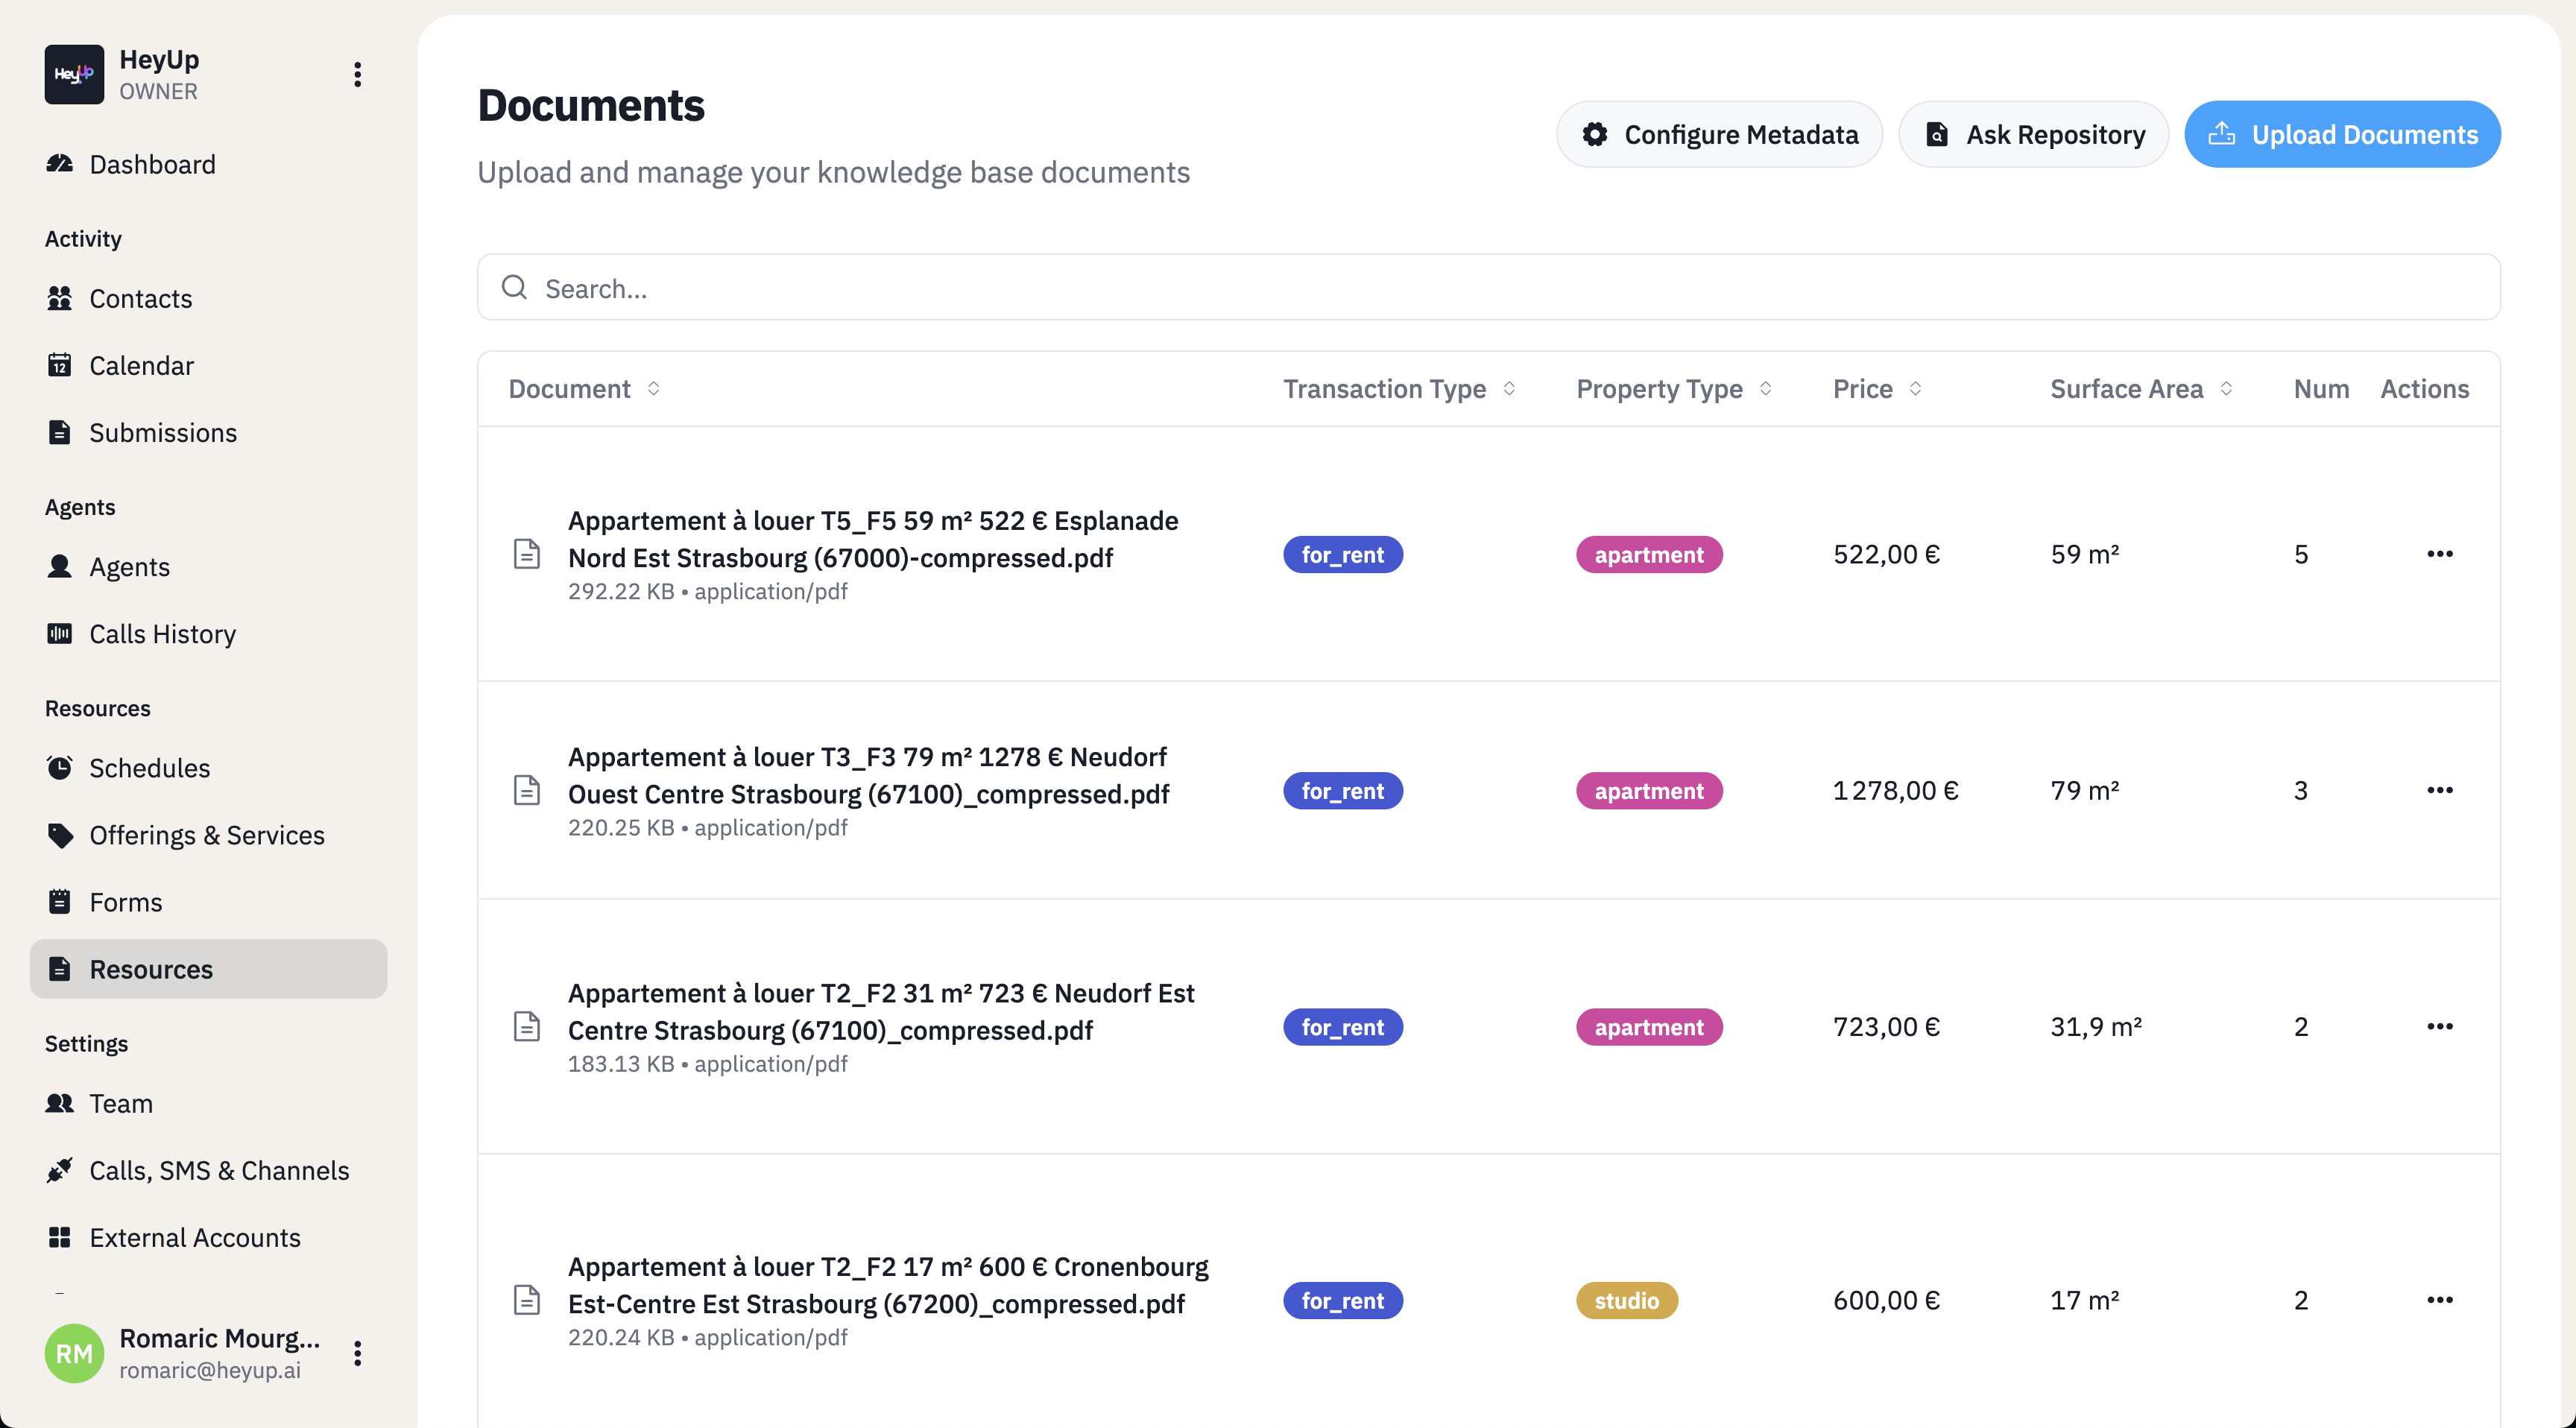The width and height of the screenshot is (2576, 1428).
Task: Click the Submissions document icon
Action: tap(60, 431)
